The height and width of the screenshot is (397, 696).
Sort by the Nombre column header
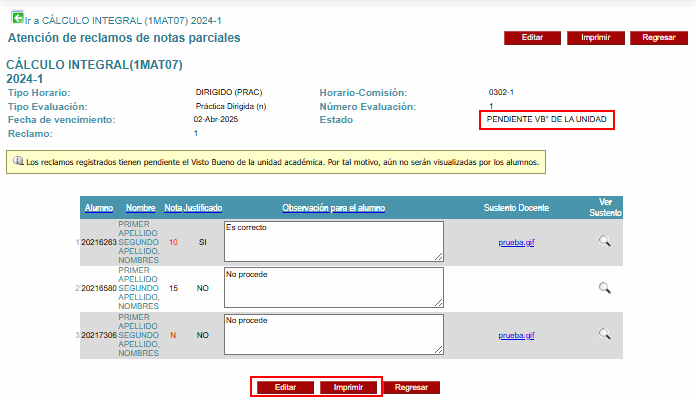tap(141, 208)
